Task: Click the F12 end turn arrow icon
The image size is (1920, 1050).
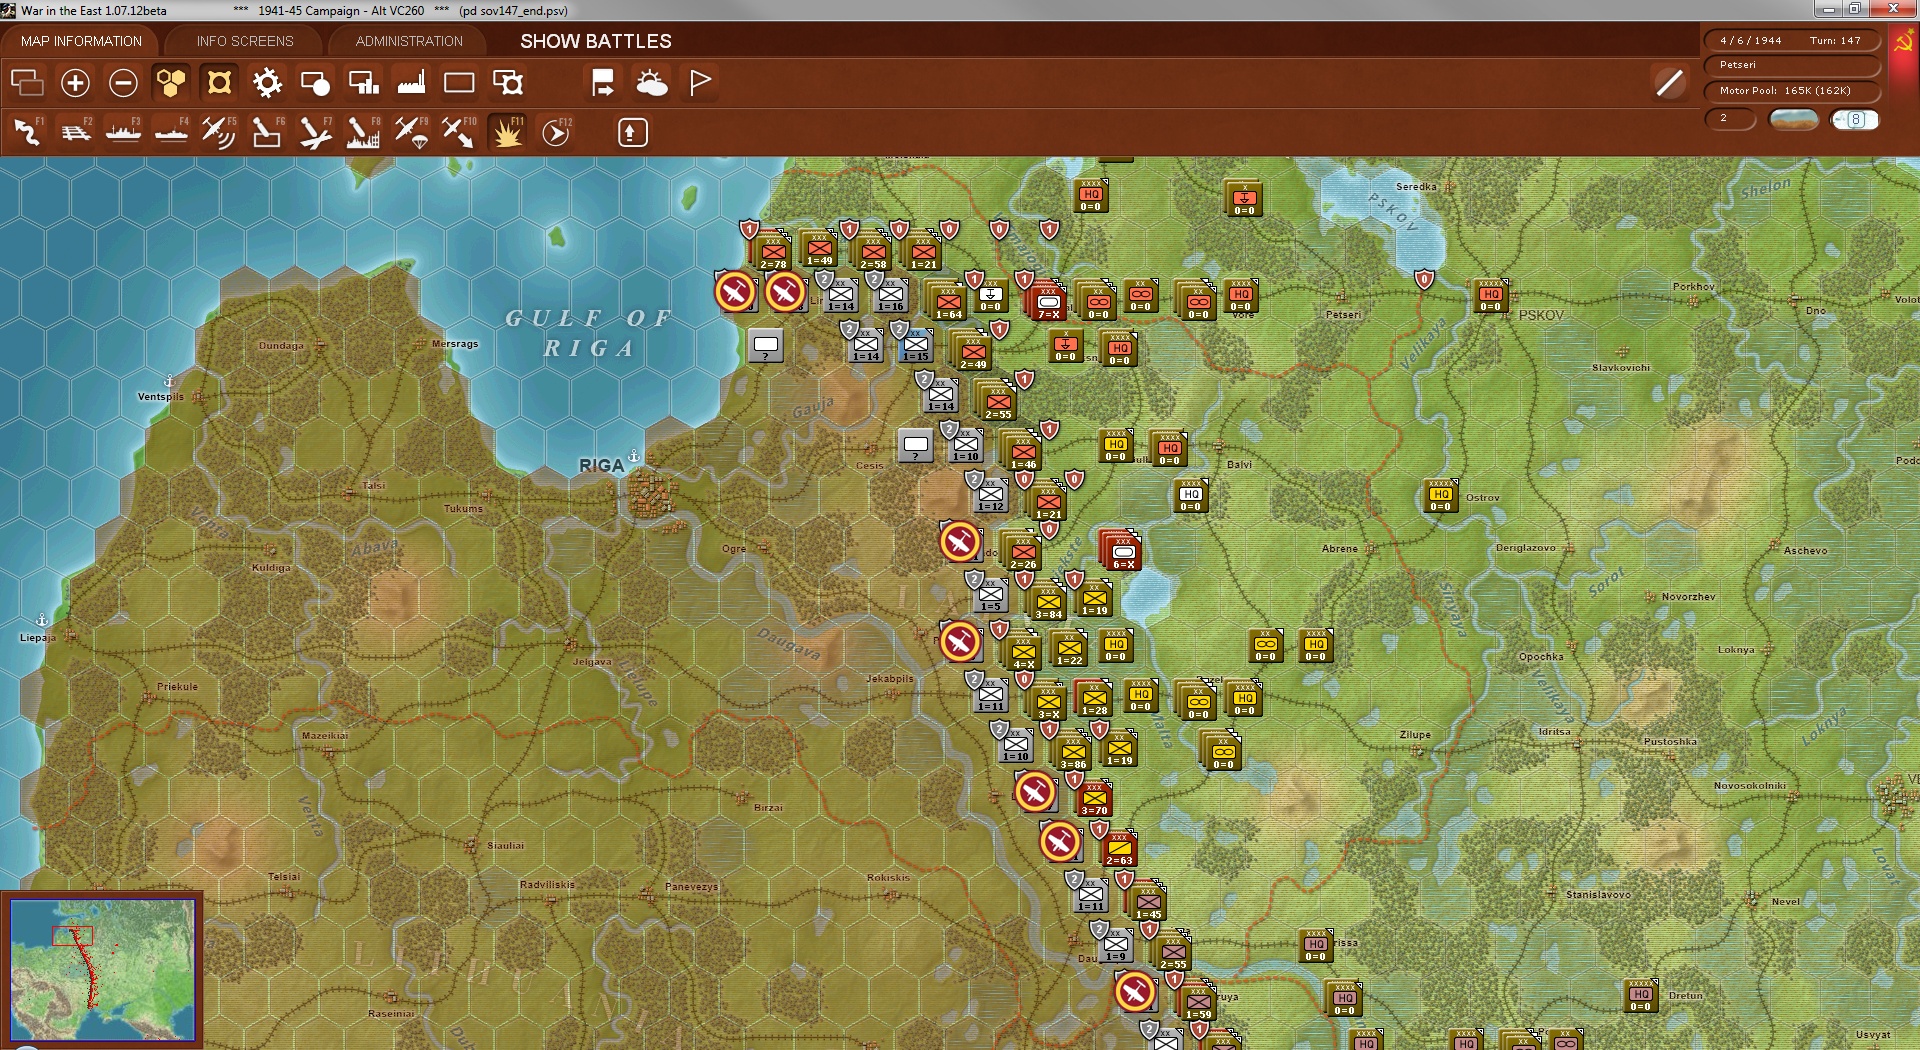Action: point(556,132)
